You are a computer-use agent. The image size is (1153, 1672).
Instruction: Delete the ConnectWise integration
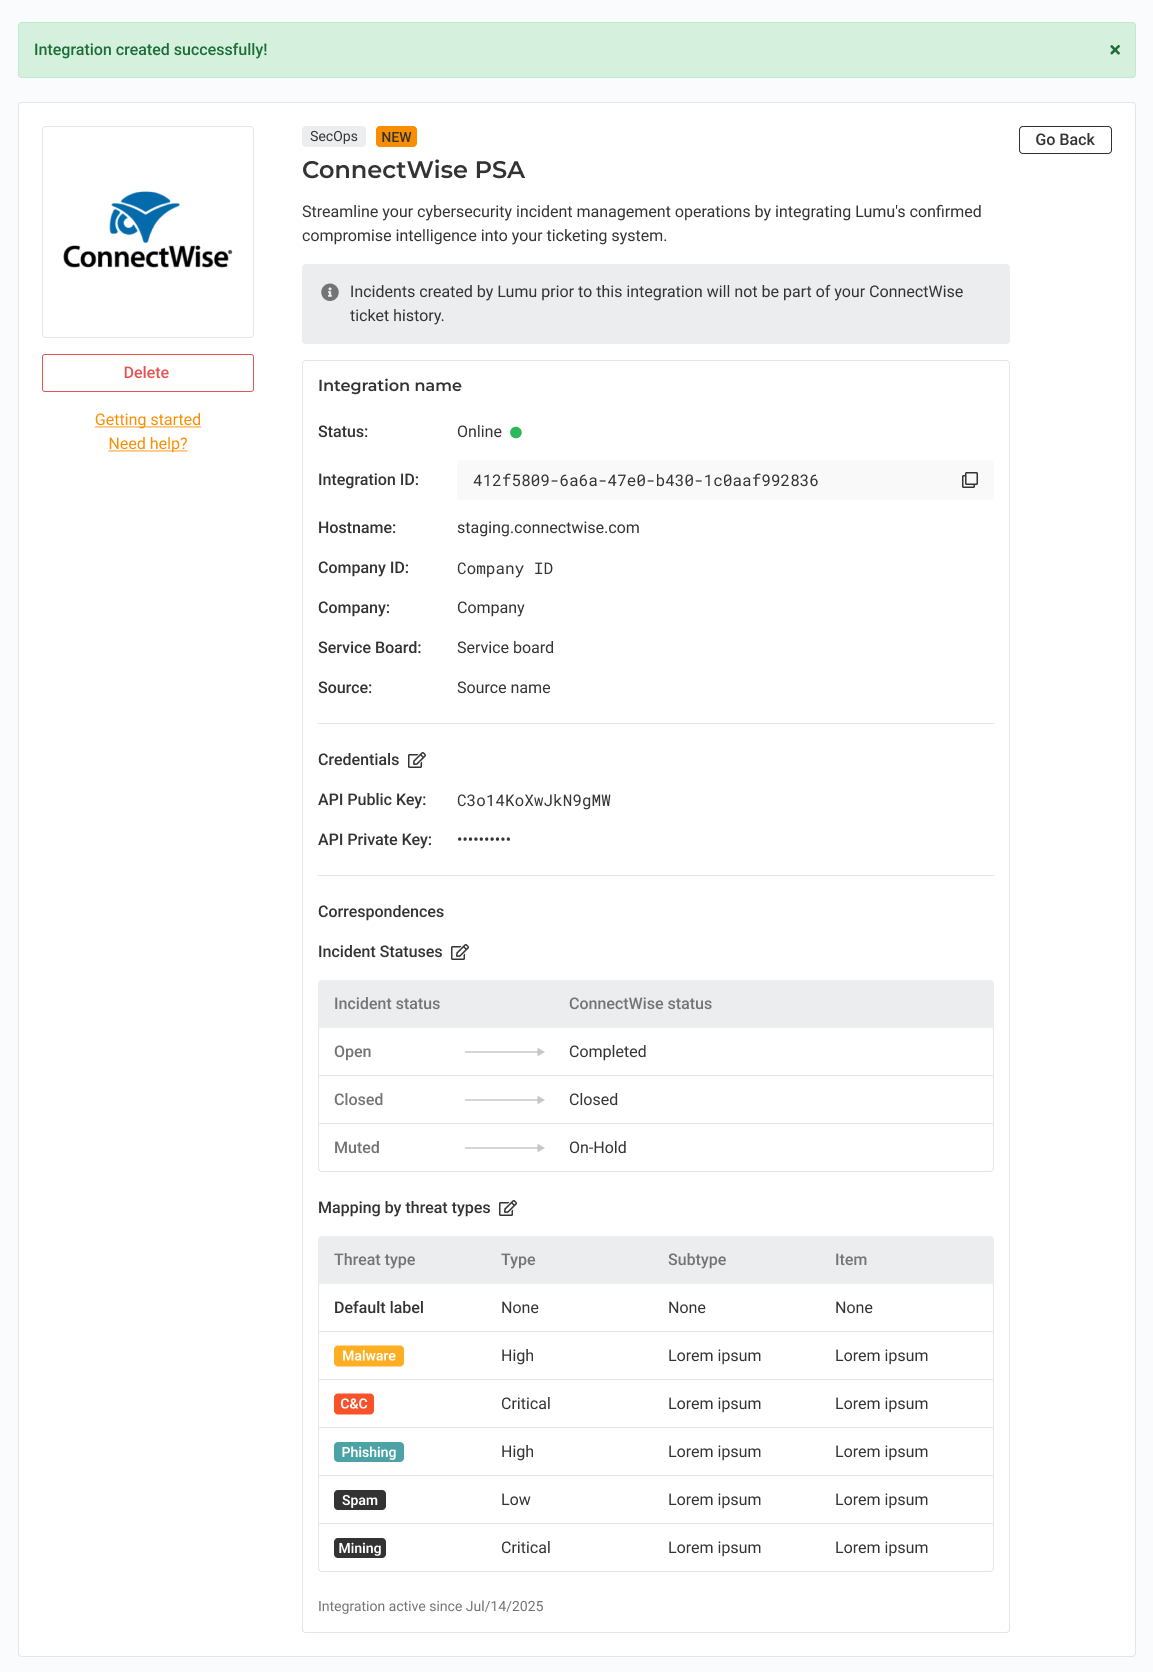(147, 373)
